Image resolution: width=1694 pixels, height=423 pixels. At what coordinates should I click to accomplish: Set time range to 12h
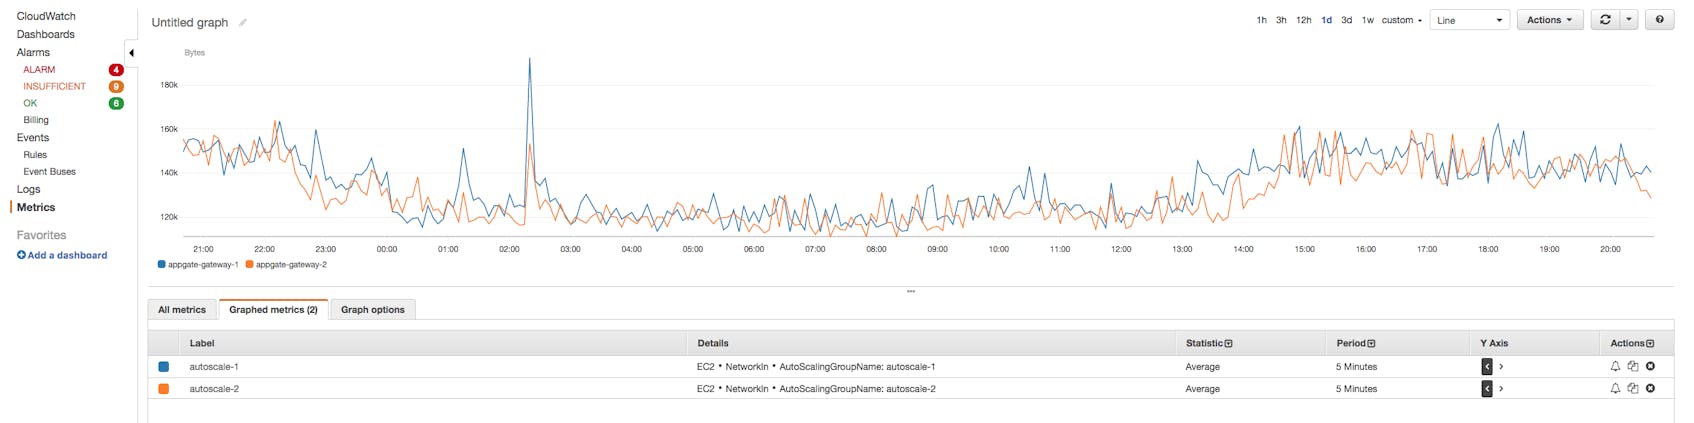point(1304,20)
